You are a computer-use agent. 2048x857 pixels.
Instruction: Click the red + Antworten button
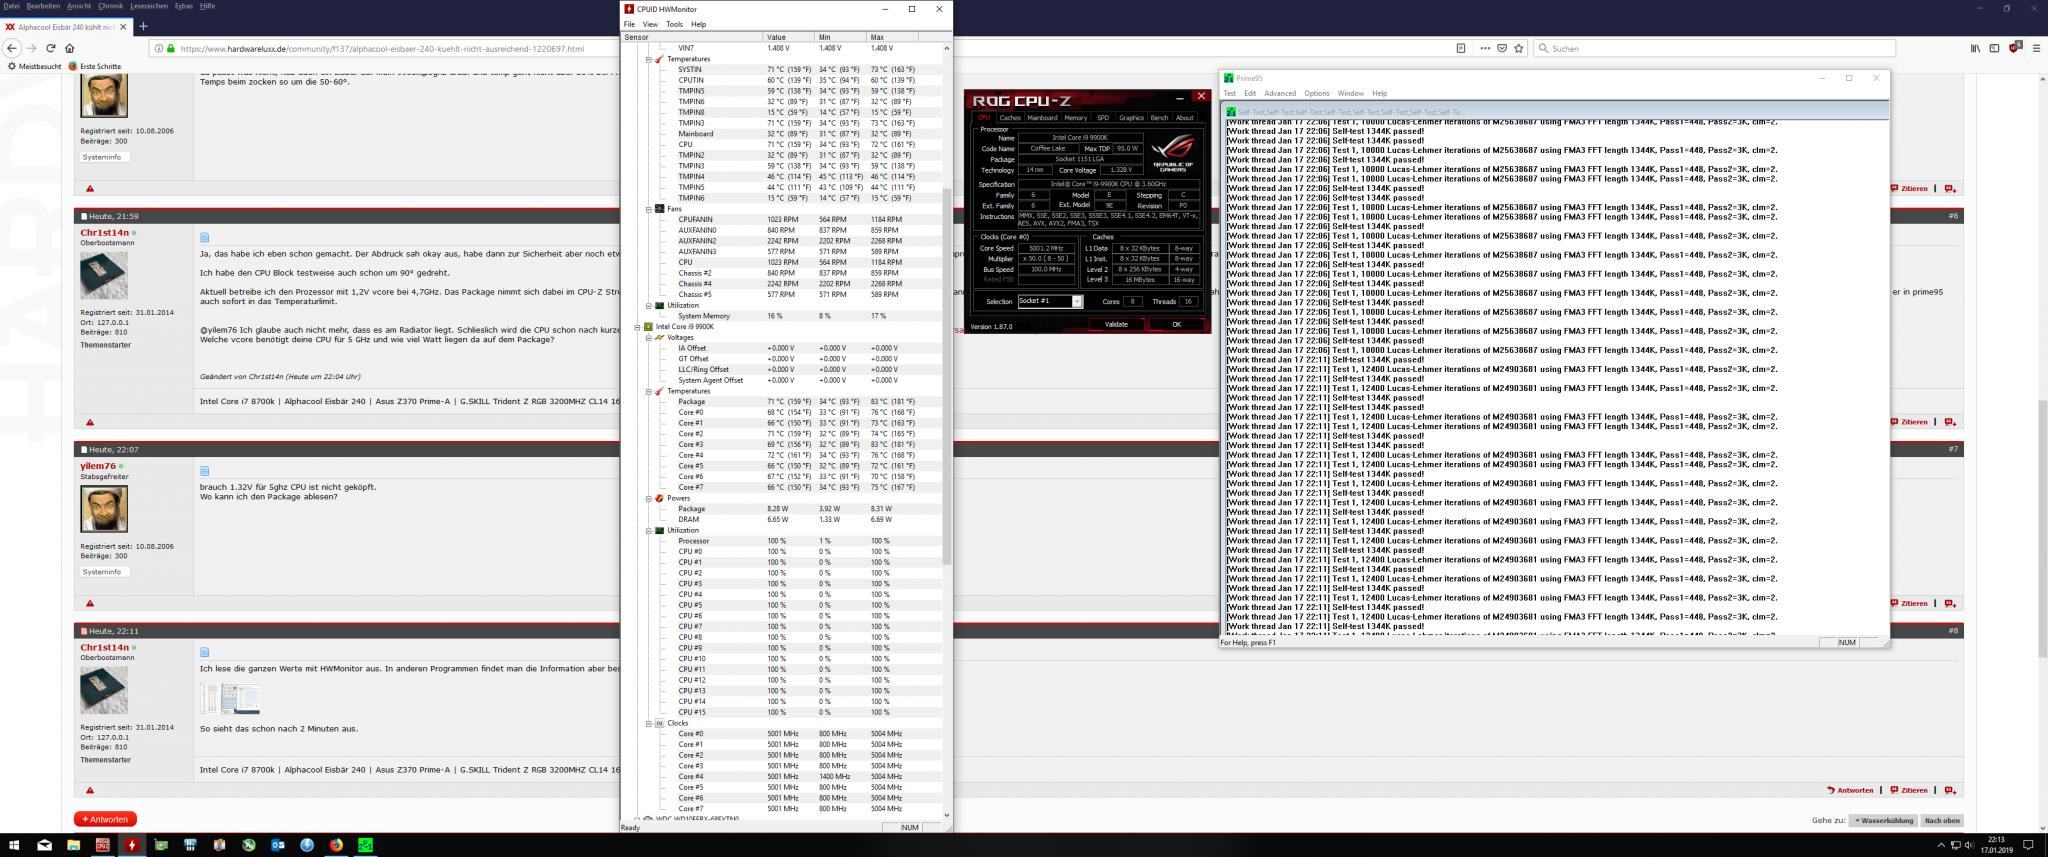[x=105, y=819]
